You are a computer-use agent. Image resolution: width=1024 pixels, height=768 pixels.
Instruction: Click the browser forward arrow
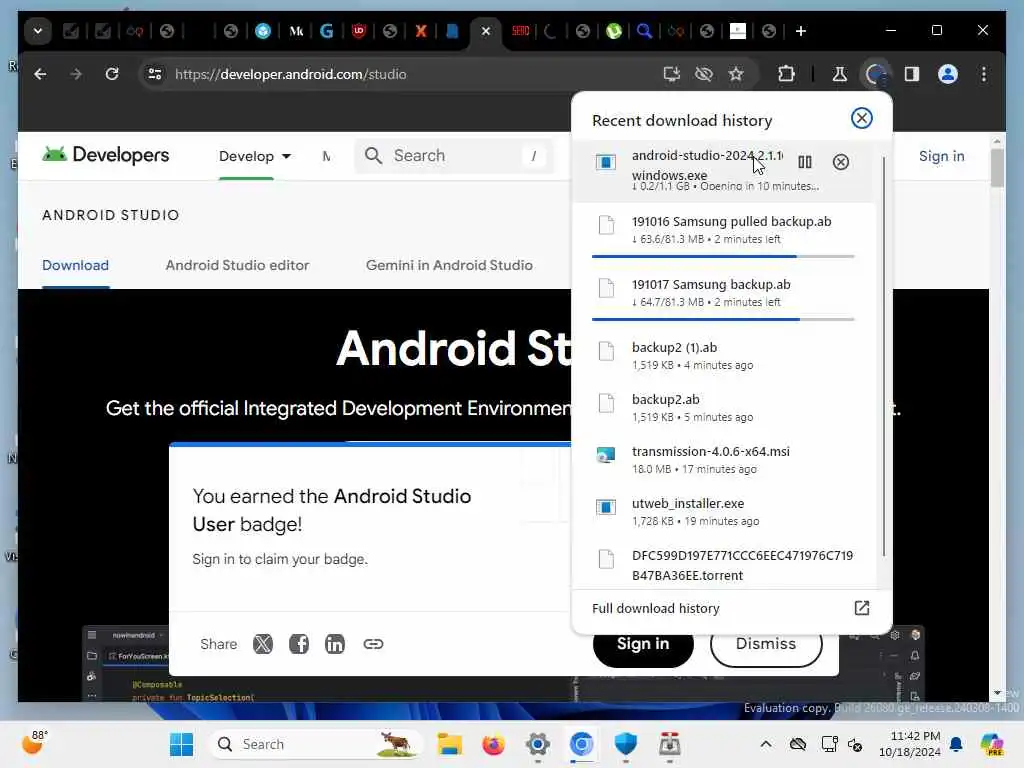coord(76,74)
